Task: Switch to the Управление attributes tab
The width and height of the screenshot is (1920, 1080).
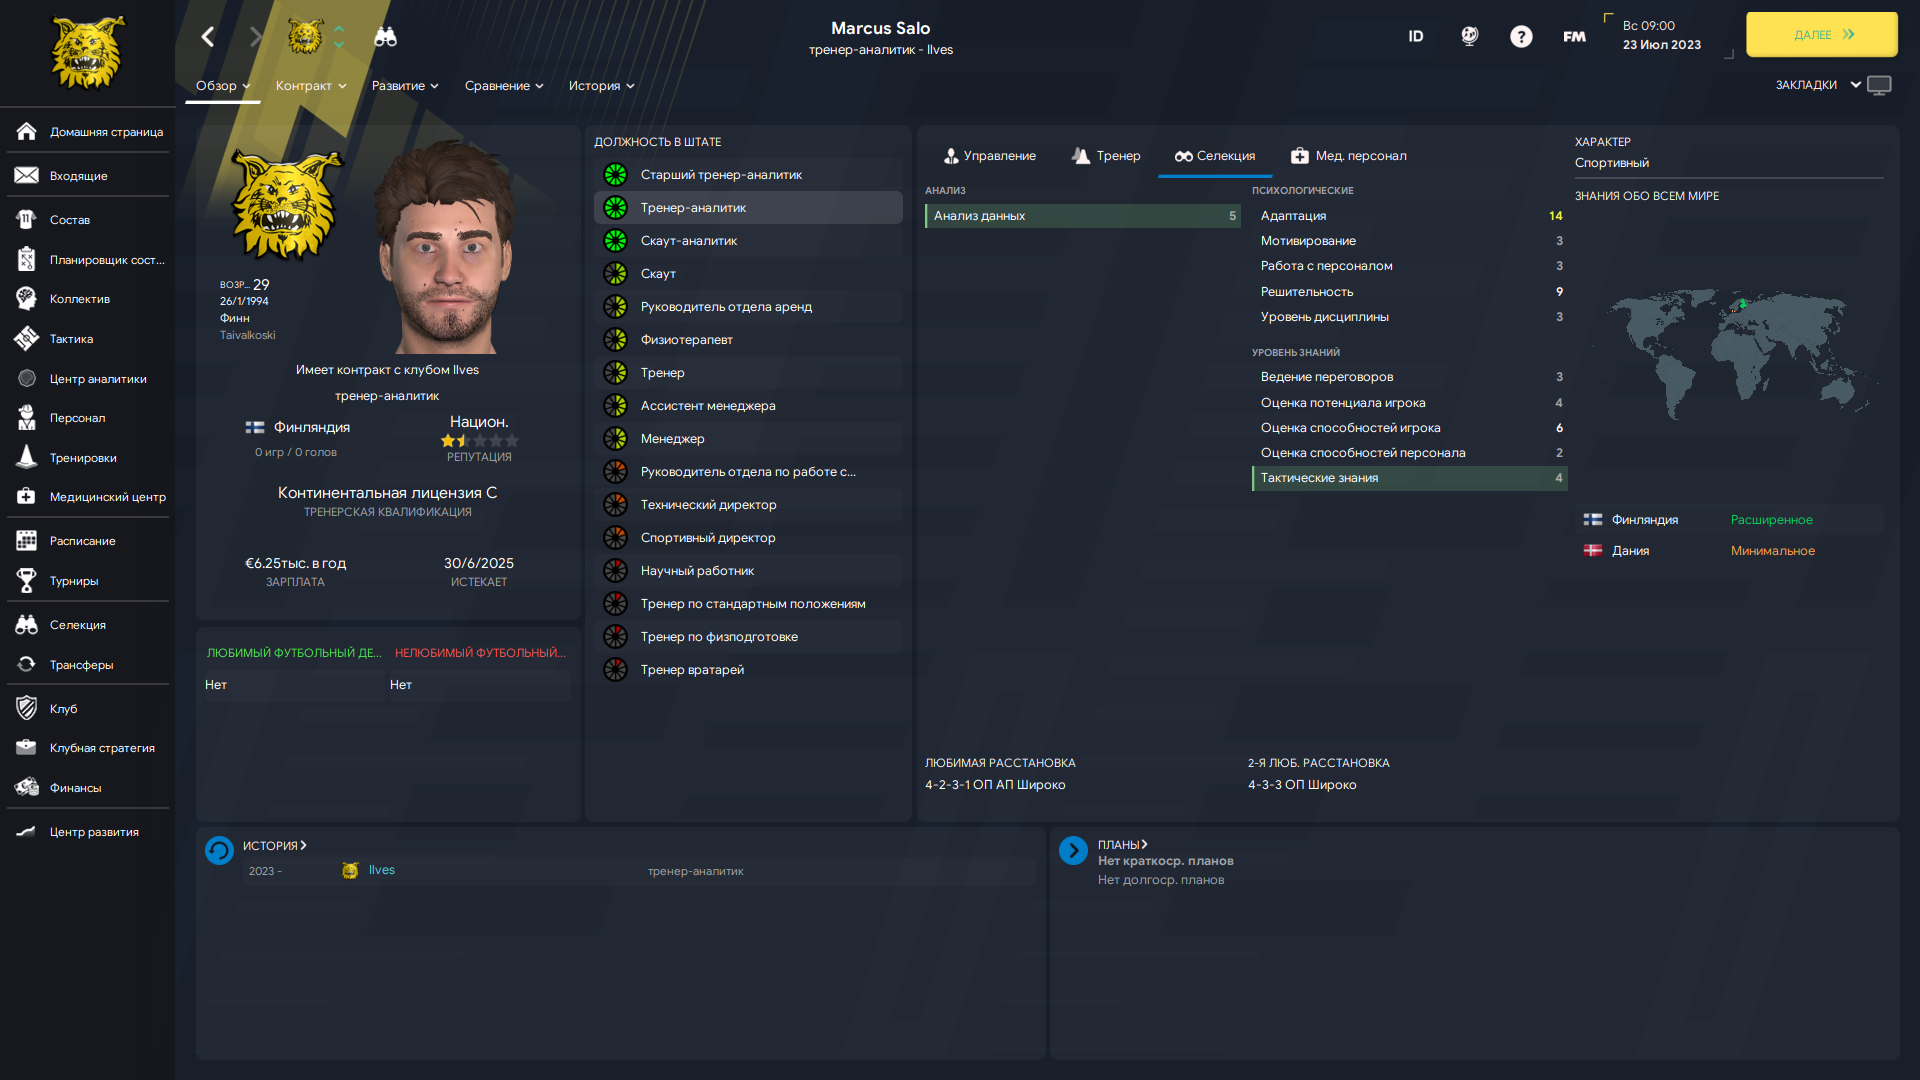Action: point(990,156)
